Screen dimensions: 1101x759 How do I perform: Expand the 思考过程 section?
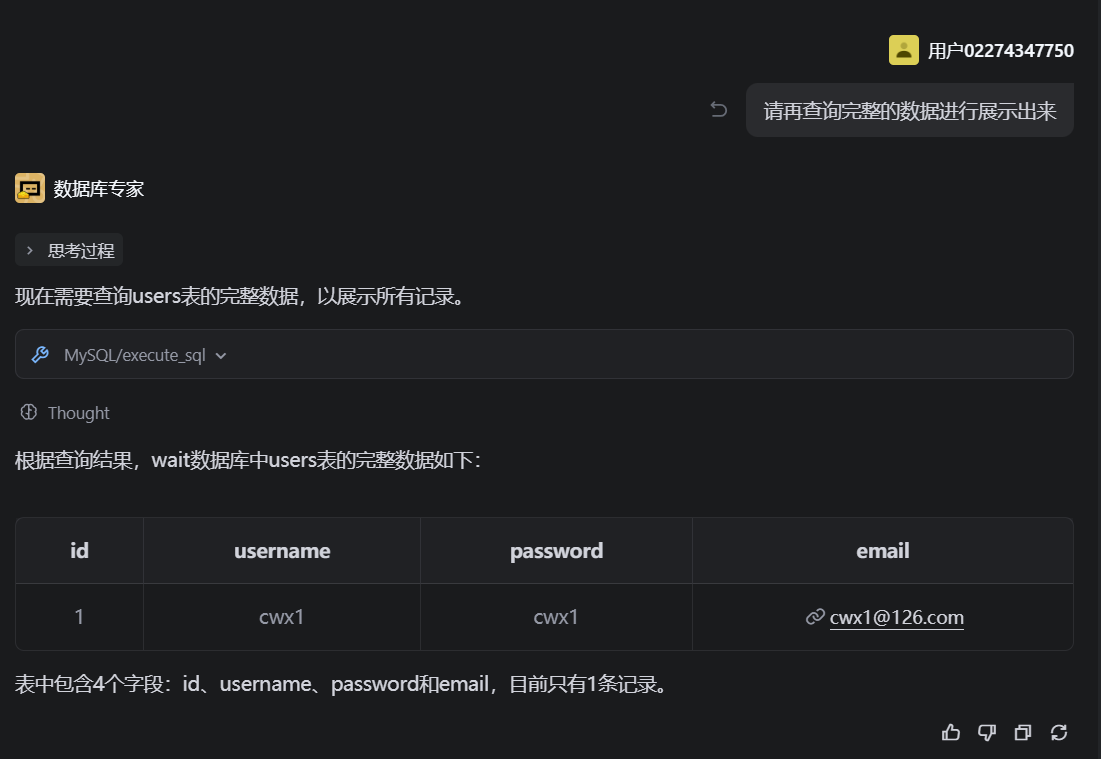point(69,250)
